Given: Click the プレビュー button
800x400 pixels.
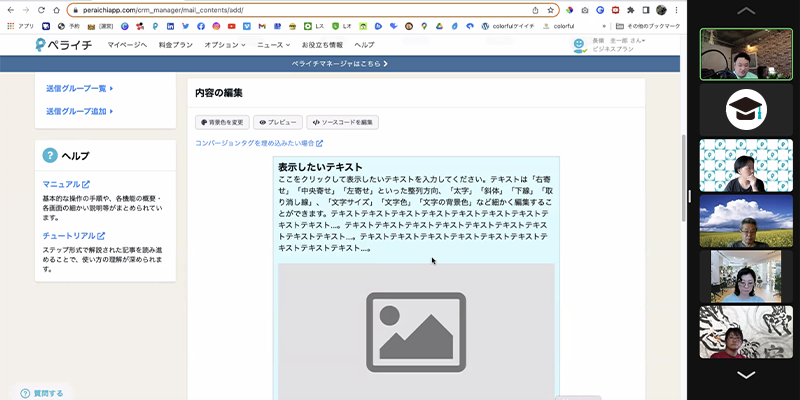Looking at the screenshot, I should (277, 122).
